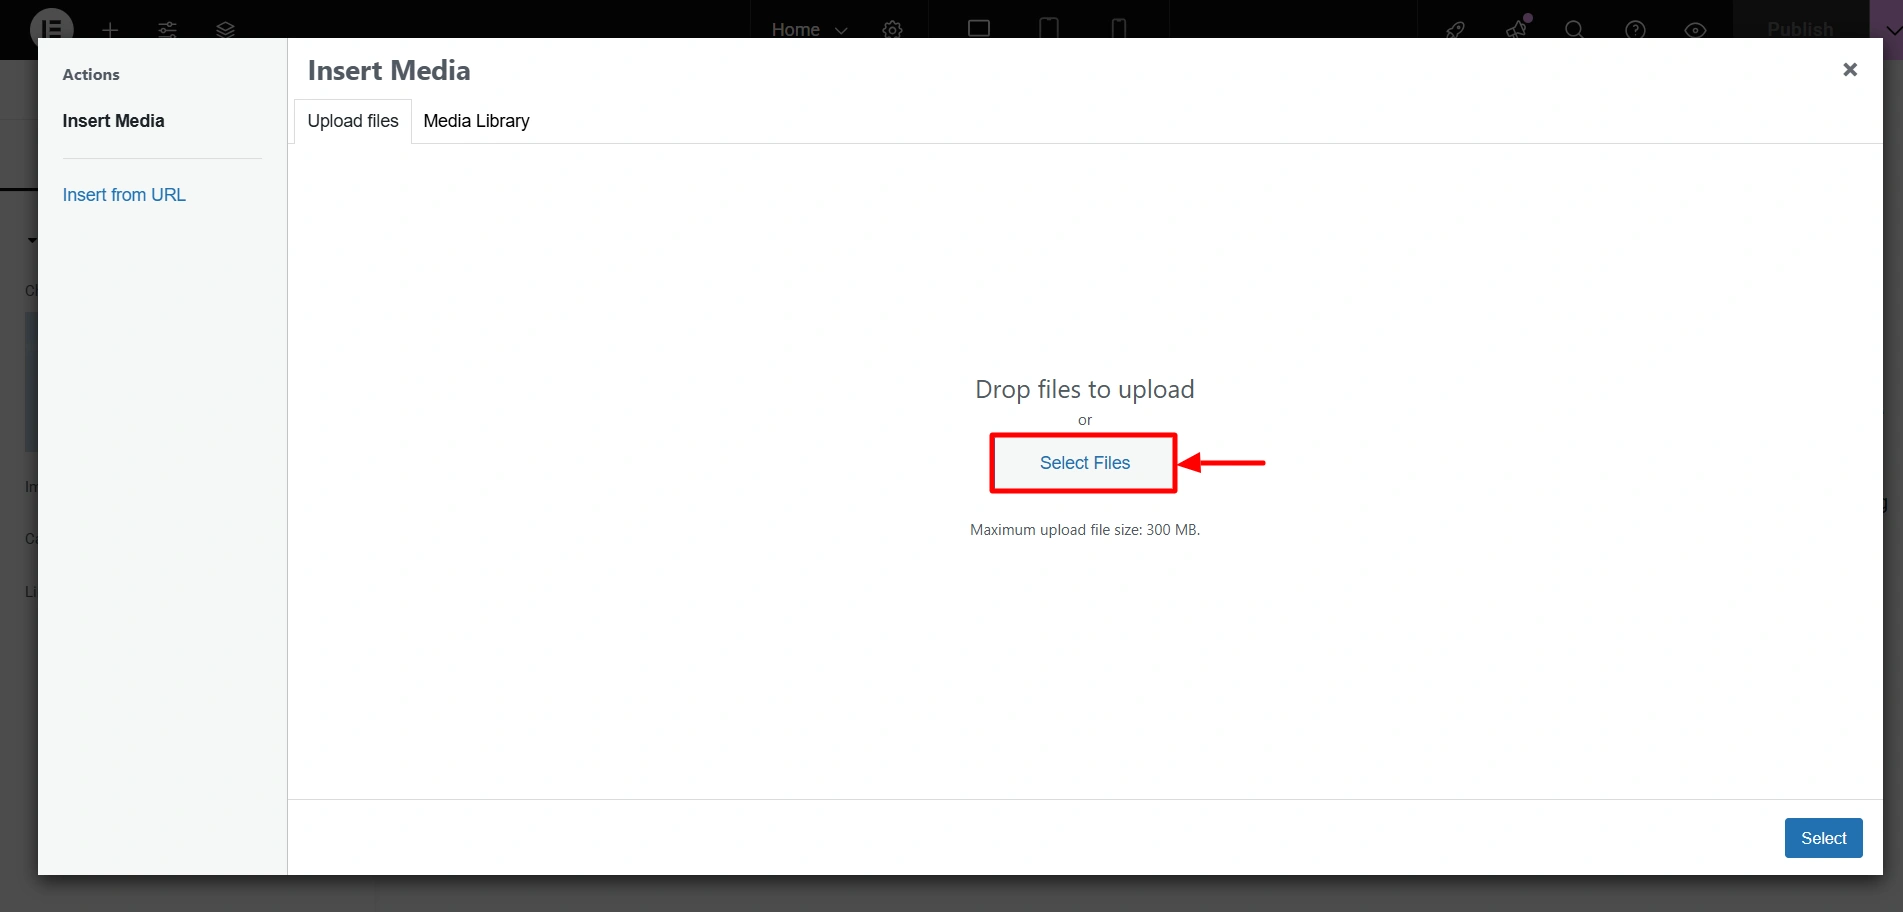
Task: Click the Drop files to upload text
Action: point(1084,389)
